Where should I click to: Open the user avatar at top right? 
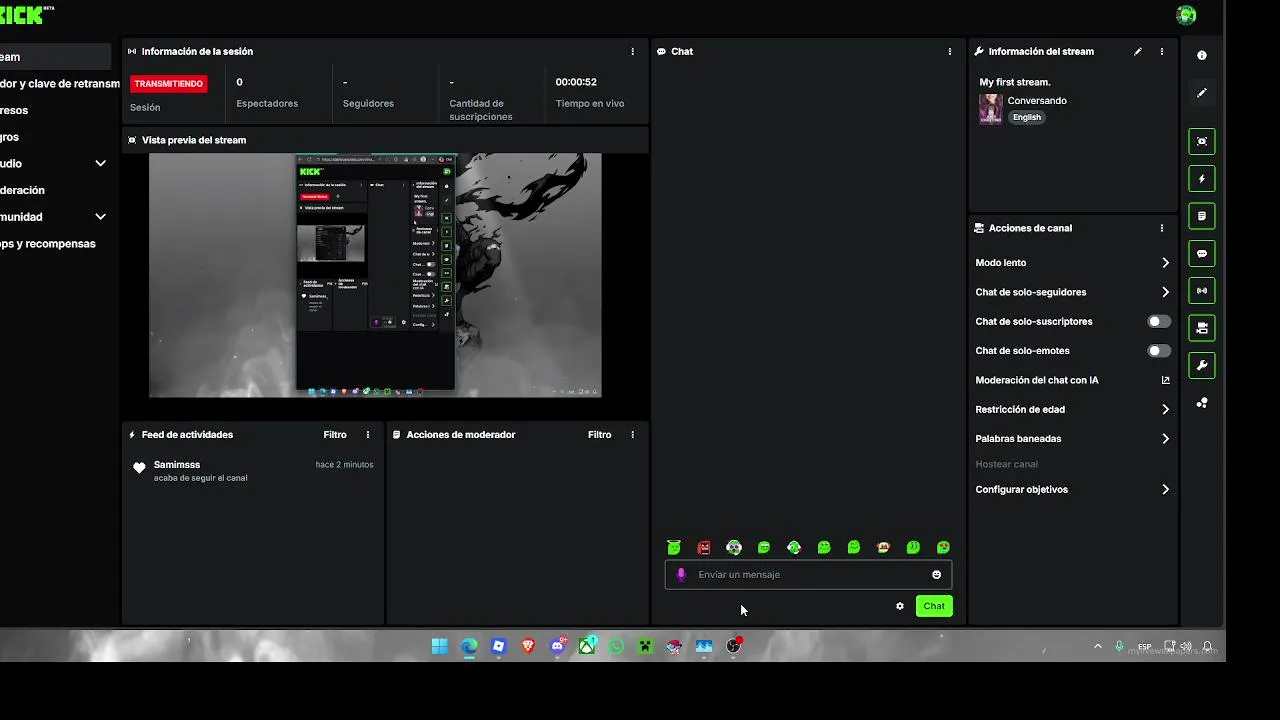coord(1186,15)
